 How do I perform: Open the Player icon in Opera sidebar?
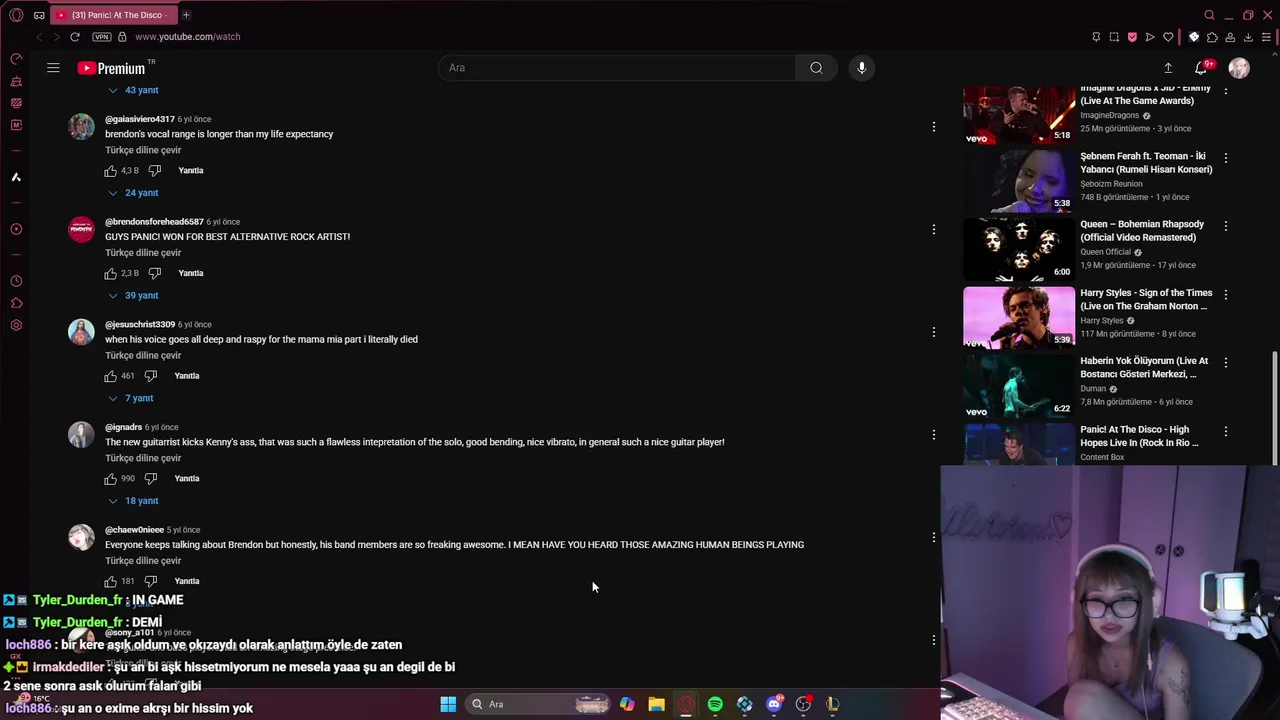pos(16,229)
